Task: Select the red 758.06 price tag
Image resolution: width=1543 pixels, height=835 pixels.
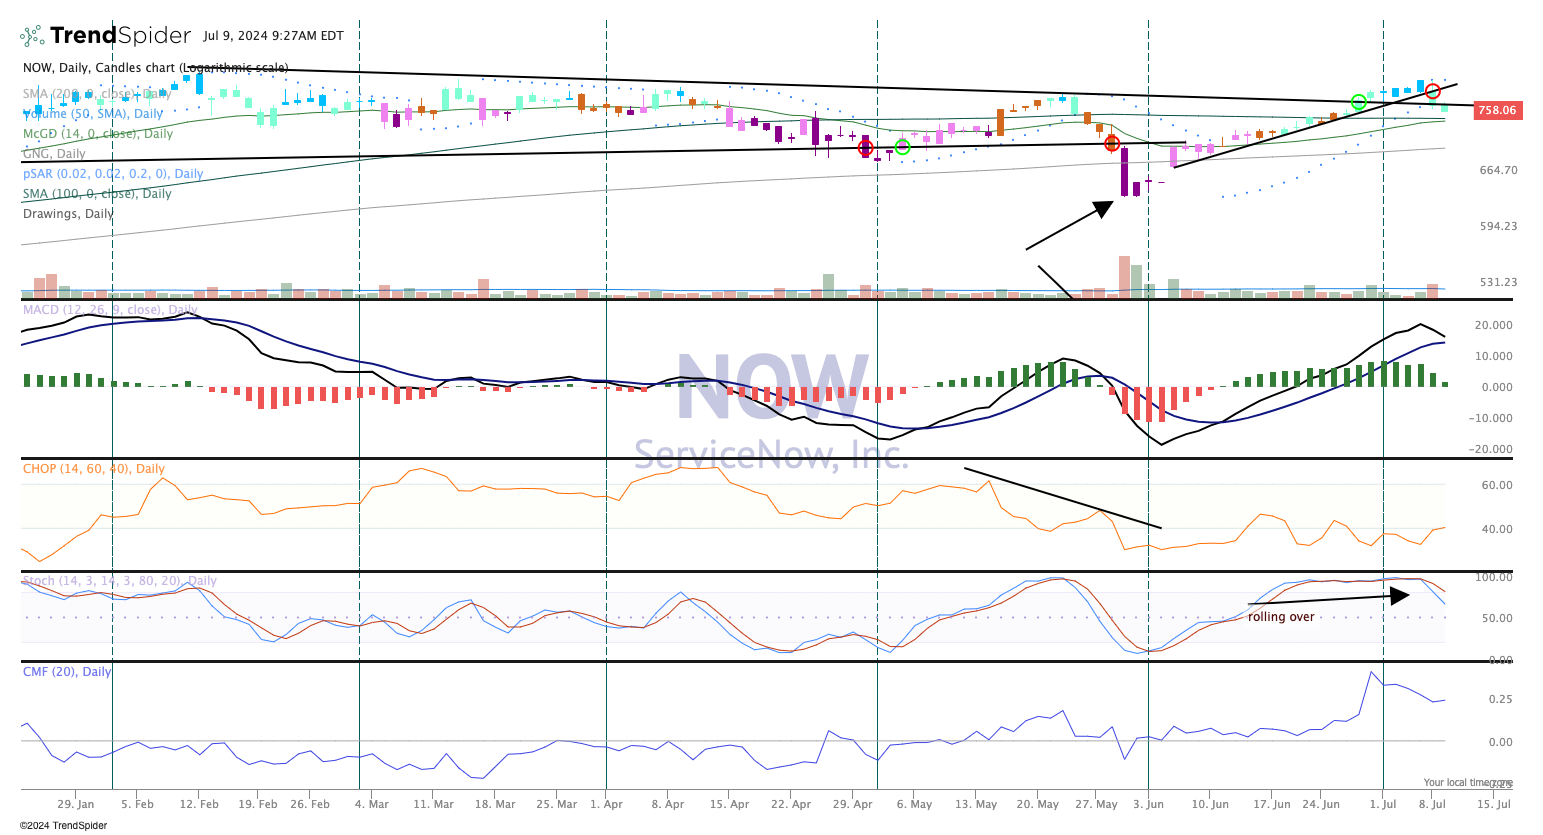Action: [x=1496, y=110]
